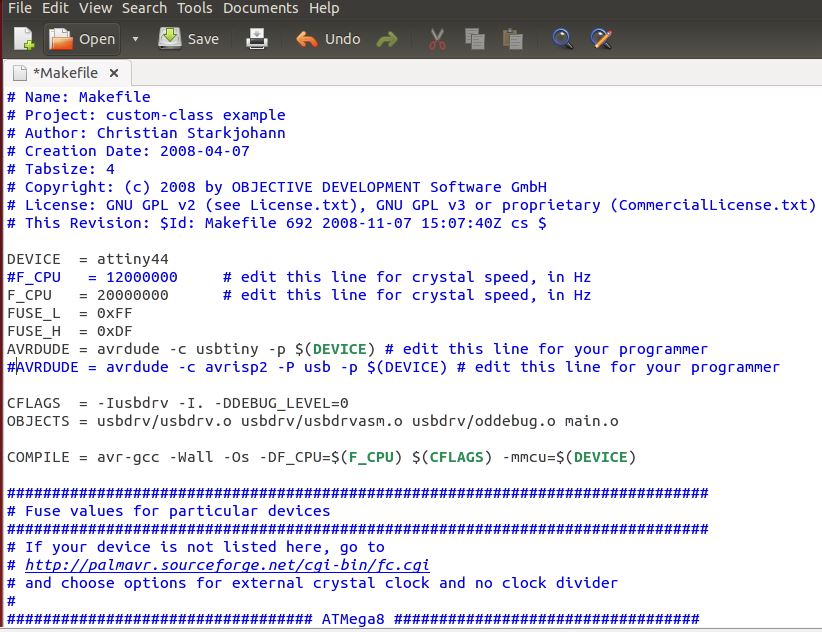Undo the last edit
The height and width of the screenshot is (632, 822).
(328, 39)
